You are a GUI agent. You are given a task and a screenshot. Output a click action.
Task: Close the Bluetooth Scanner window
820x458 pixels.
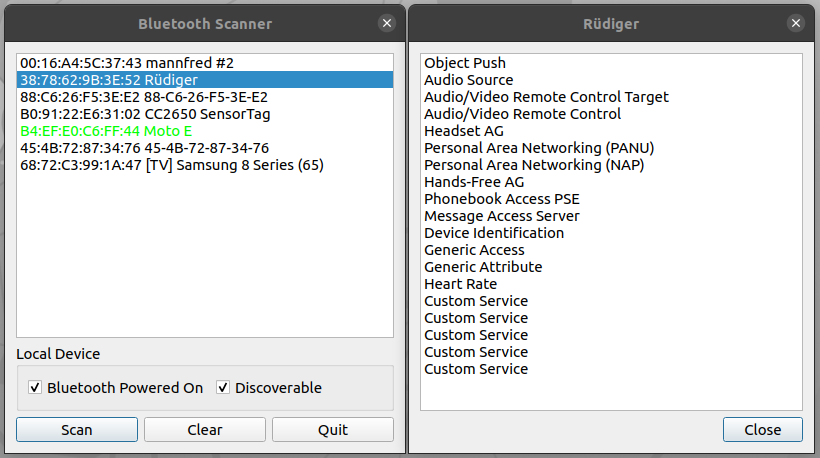tap(387, 23)
